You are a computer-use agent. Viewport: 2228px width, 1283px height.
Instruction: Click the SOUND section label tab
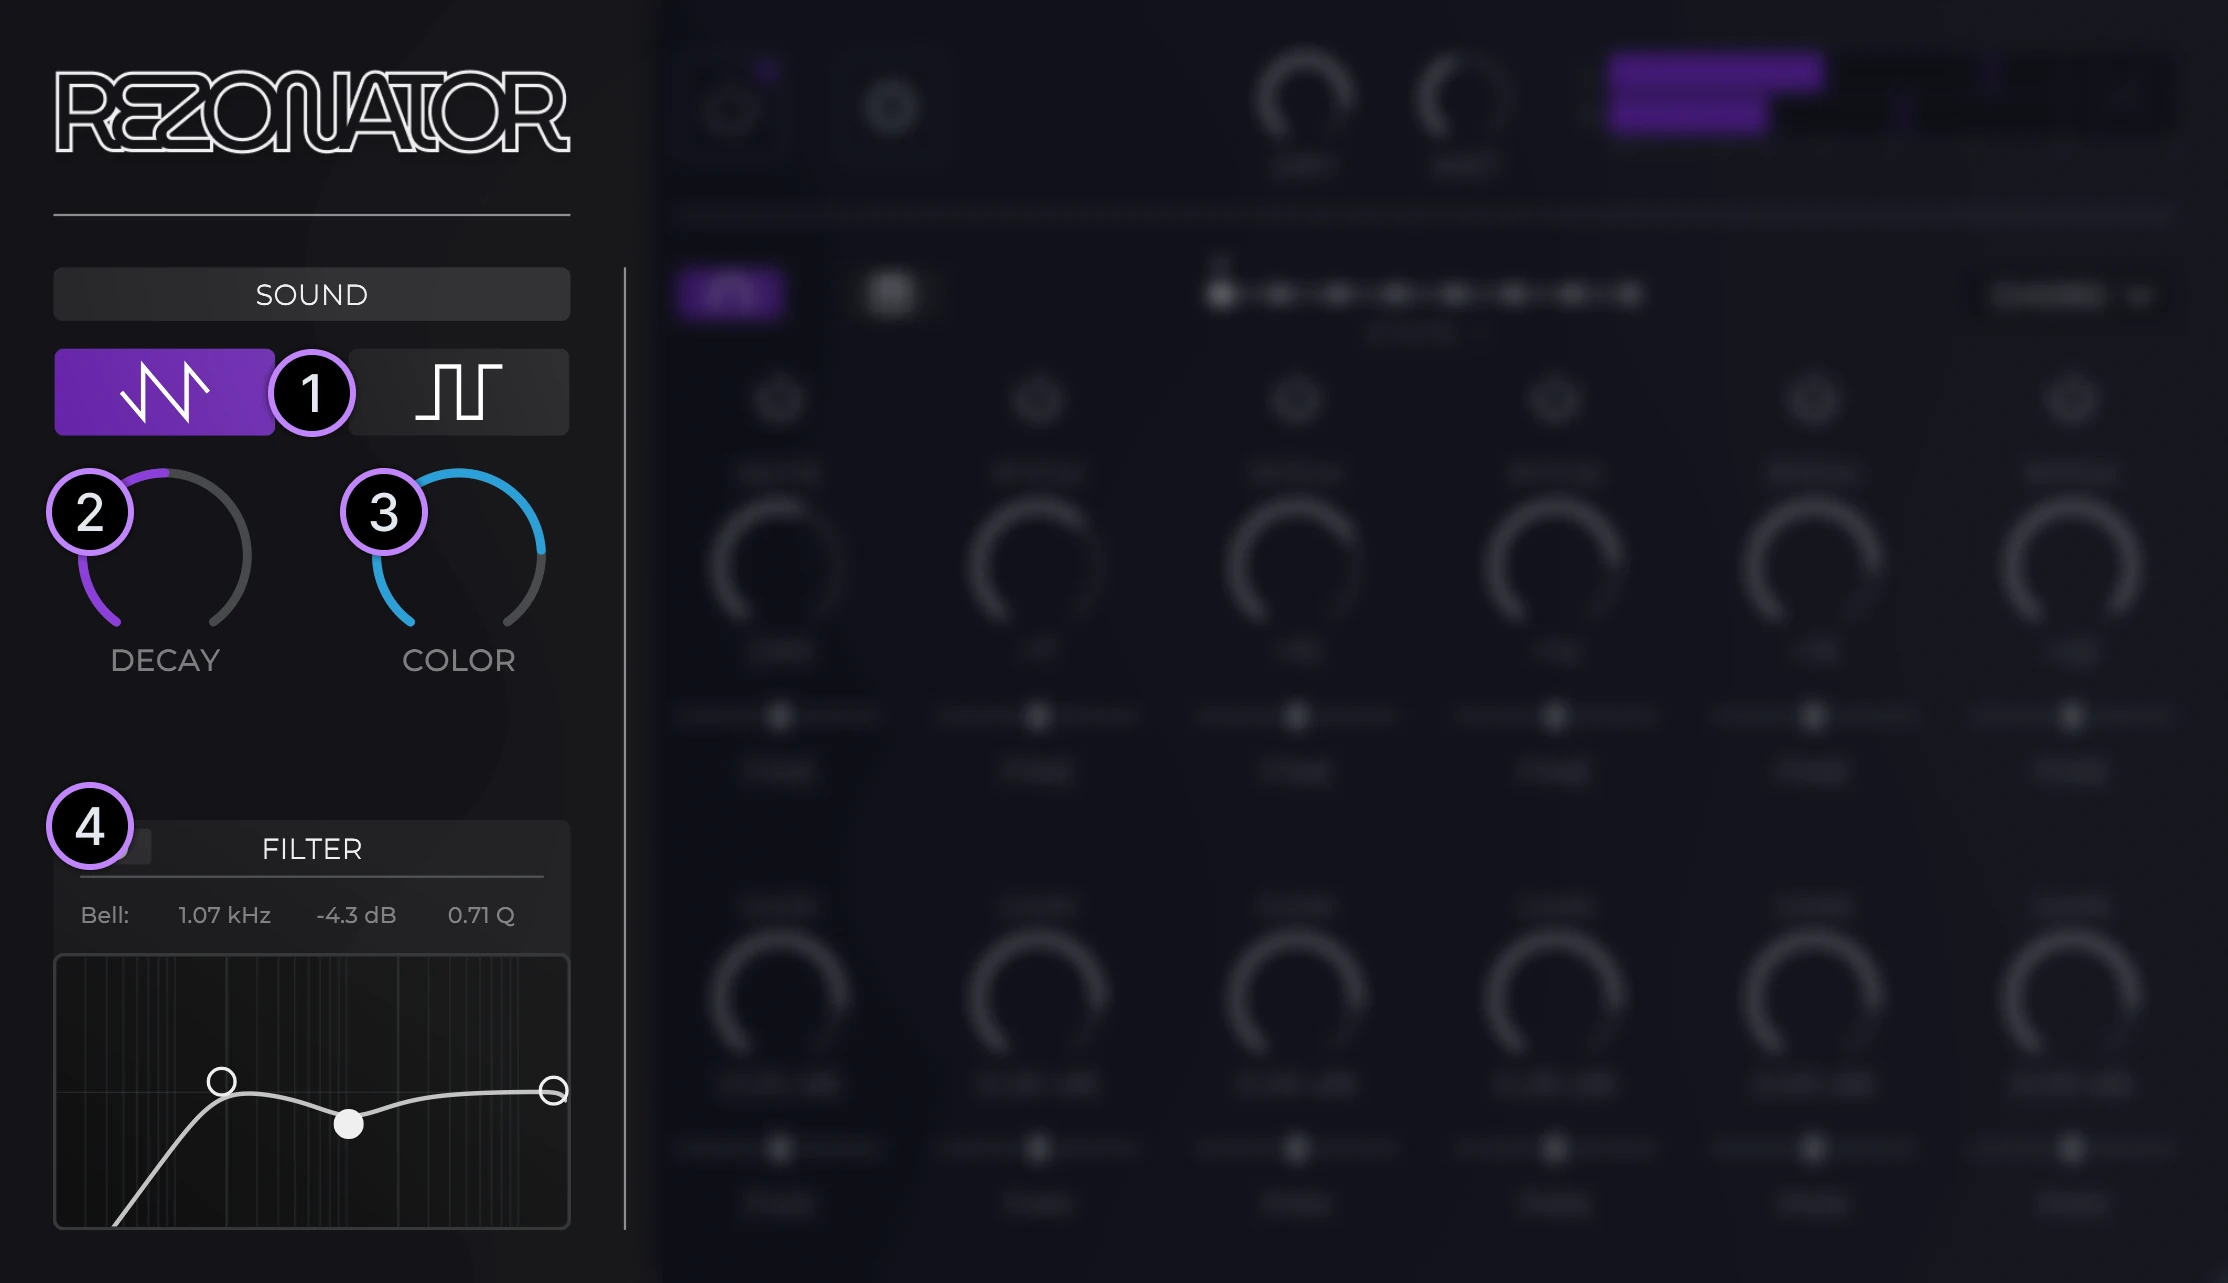click(x=311, y=294)
